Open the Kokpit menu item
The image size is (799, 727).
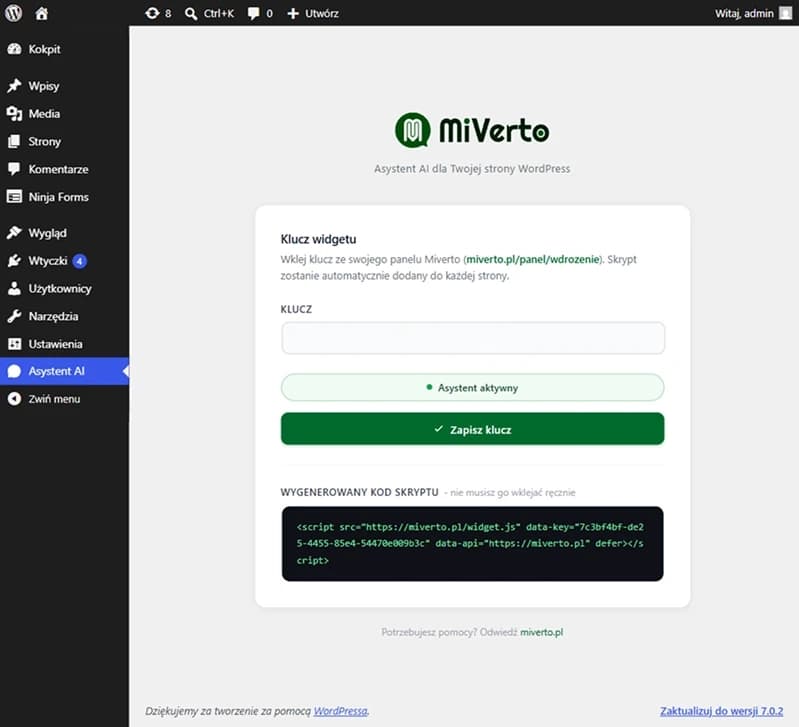64,49
